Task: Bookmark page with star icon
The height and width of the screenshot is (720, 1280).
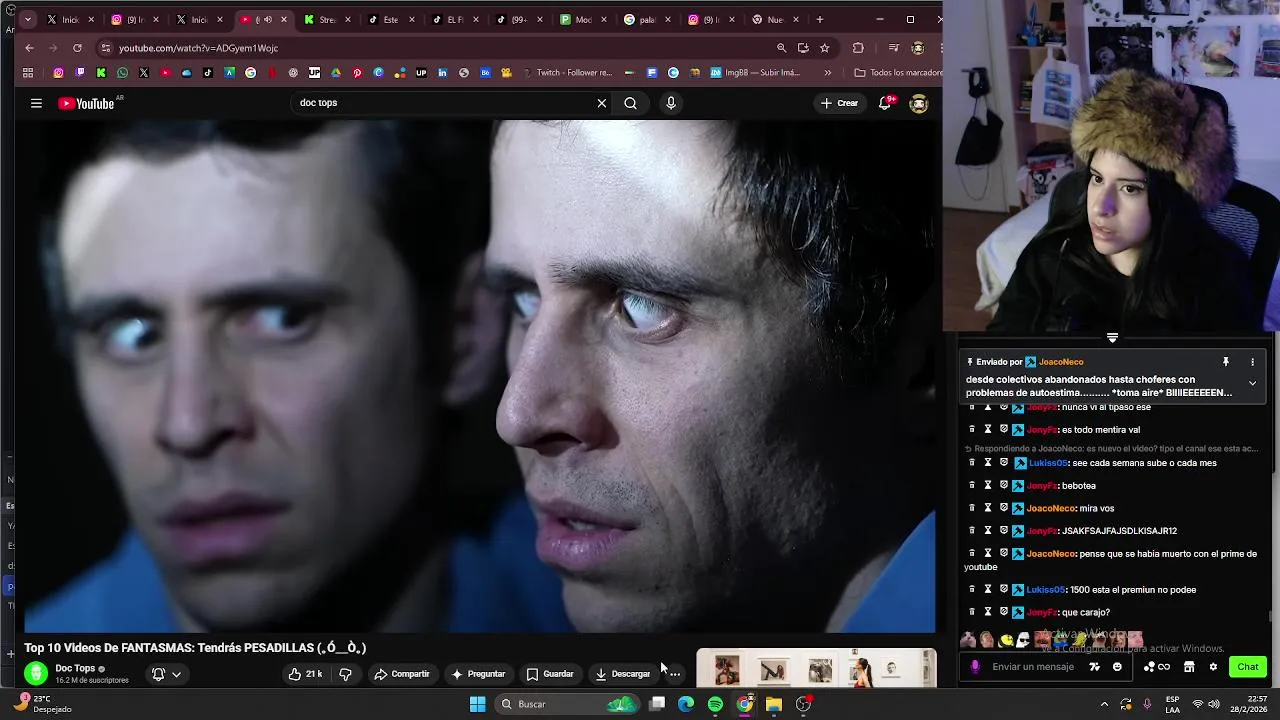Action: pos(825,48)
